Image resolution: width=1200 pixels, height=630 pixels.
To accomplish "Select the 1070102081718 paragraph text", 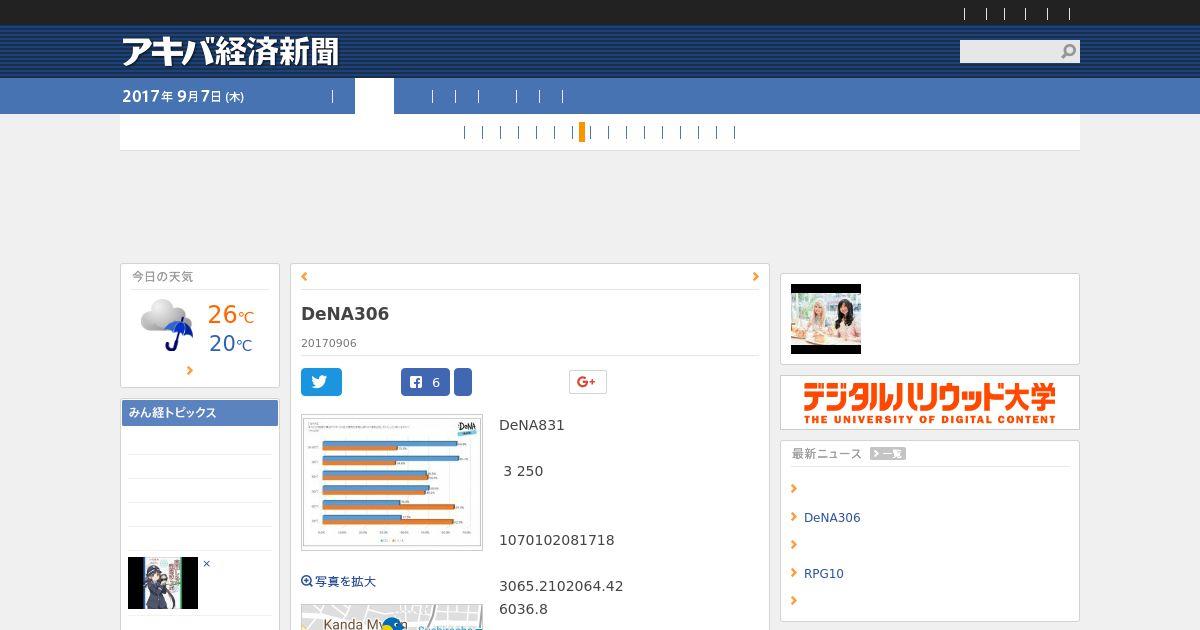I will (557, 540).
